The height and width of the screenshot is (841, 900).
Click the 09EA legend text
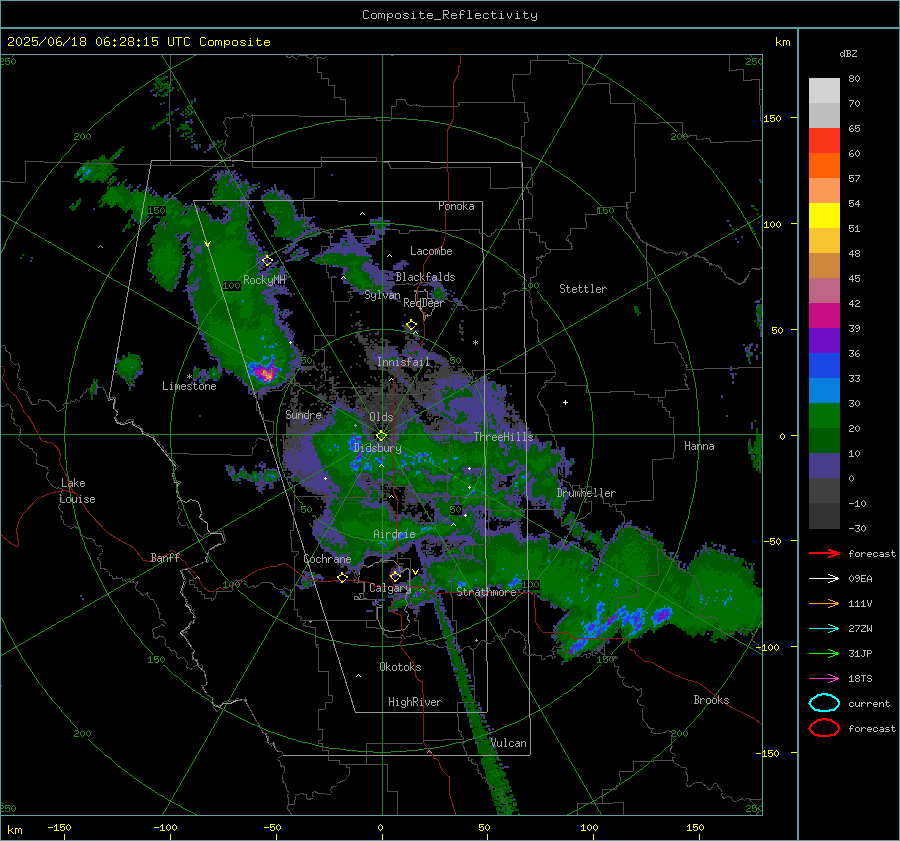click(x=860, y=579)
